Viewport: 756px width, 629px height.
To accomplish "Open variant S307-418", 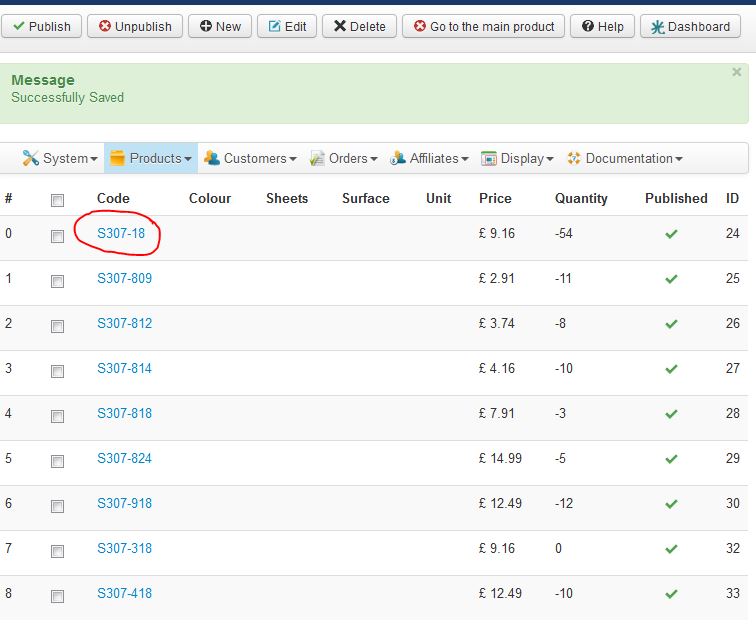I will coord(124,593).
